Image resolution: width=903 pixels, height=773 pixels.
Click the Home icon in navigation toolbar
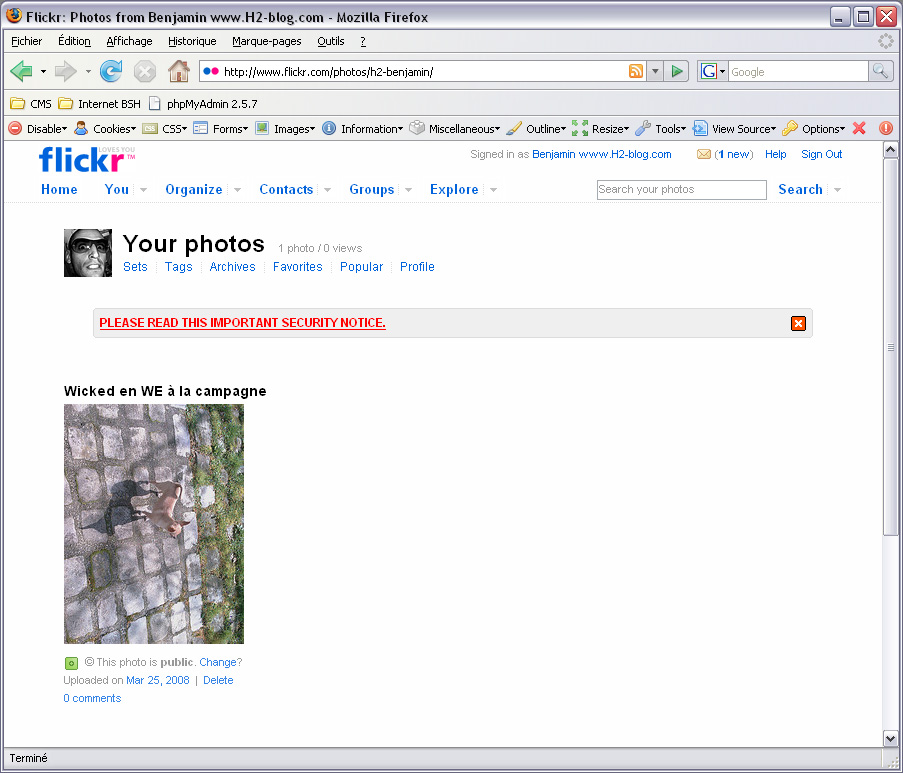coord(178,71)
